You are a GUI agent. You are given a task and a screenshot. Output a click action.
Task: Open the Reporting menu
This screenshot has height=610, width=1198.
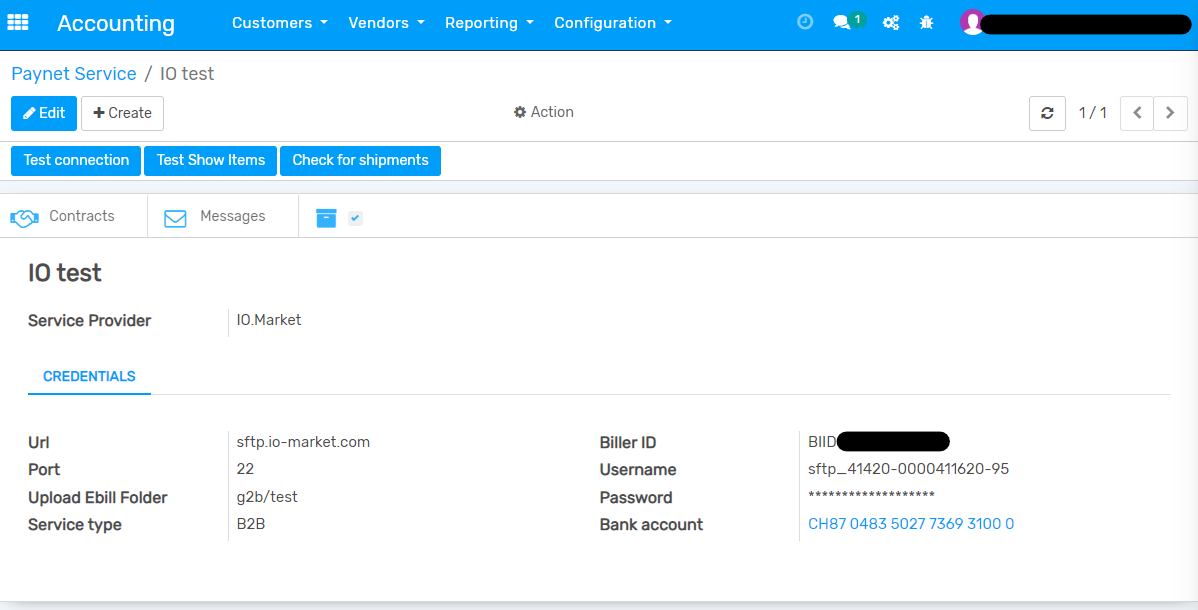click(x=488, y=22)
